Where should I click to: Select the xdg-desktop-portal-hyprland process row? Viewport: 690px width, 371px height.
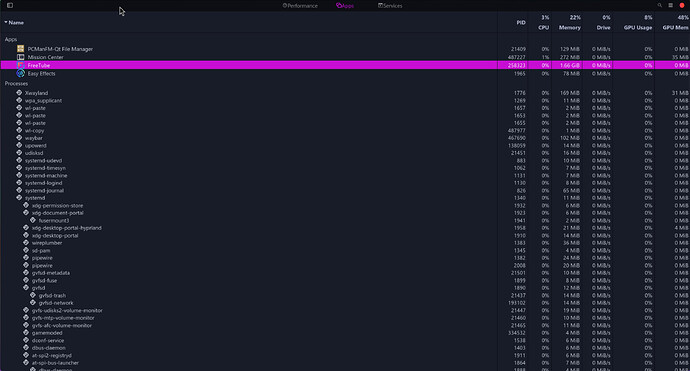point(345,228)
